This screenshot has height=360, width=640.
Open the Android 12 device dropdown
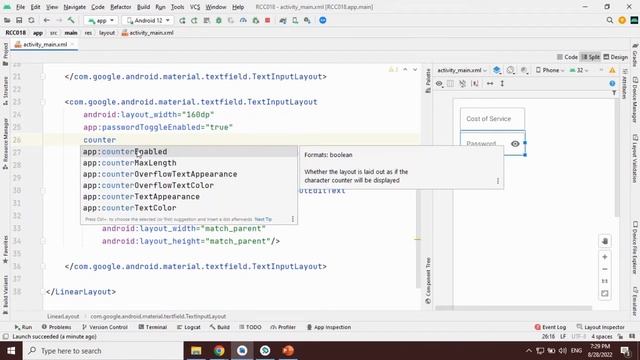click(x=148, y=20)
